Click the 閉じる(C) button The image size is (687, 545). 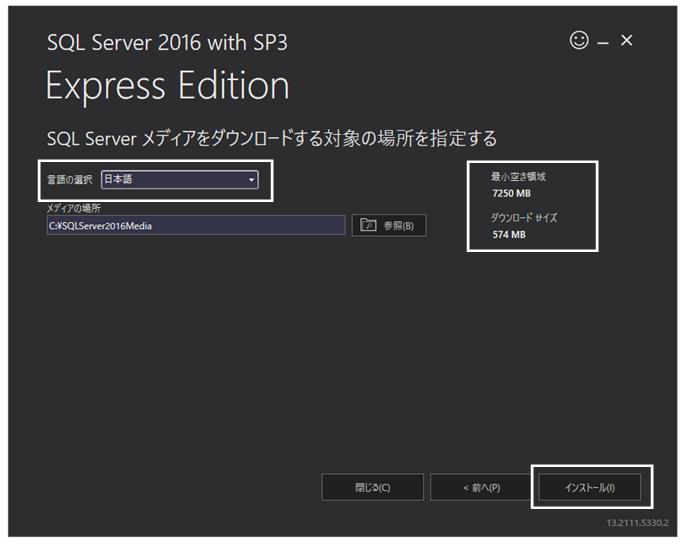pos(372,487)
